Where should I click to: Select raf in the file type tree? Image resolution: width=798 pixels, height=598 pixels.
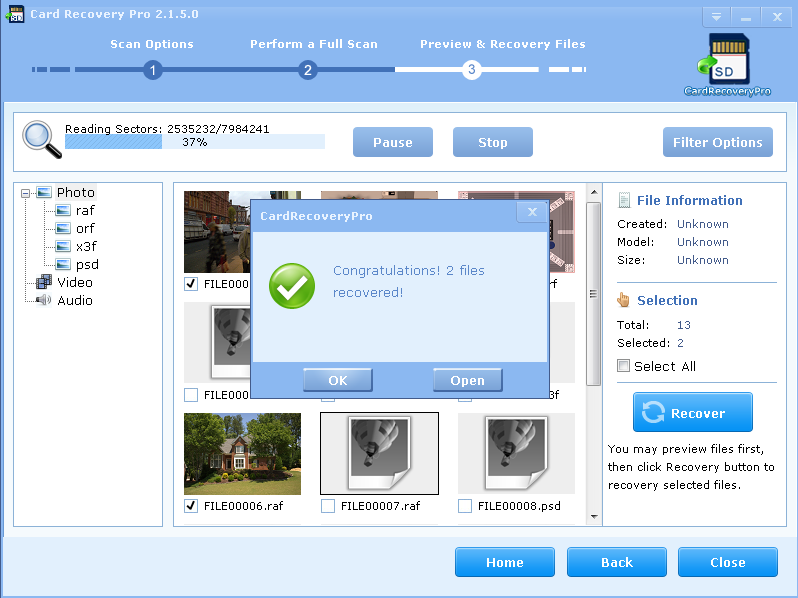(85, 210)
